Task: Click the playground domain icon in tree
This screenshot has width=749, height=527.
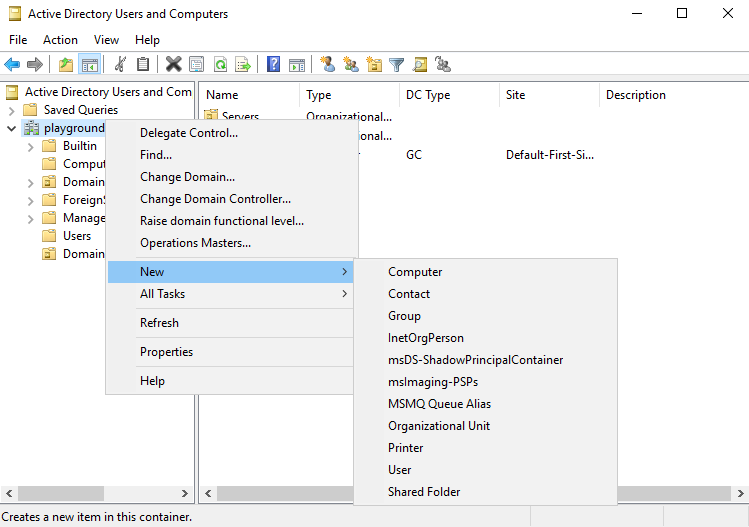Action: tap(32, 128)
